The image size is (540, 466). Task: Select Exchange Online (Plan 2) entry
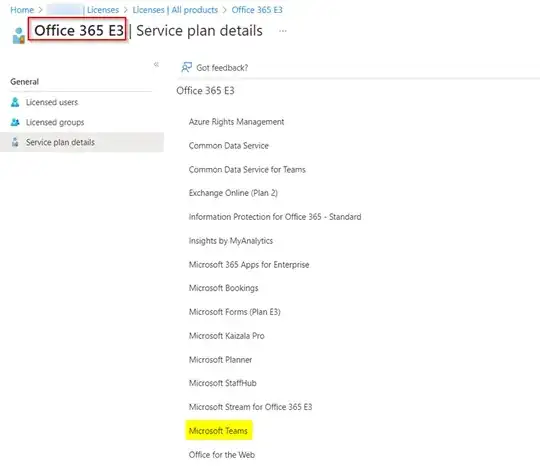click(x=233, y=193)
